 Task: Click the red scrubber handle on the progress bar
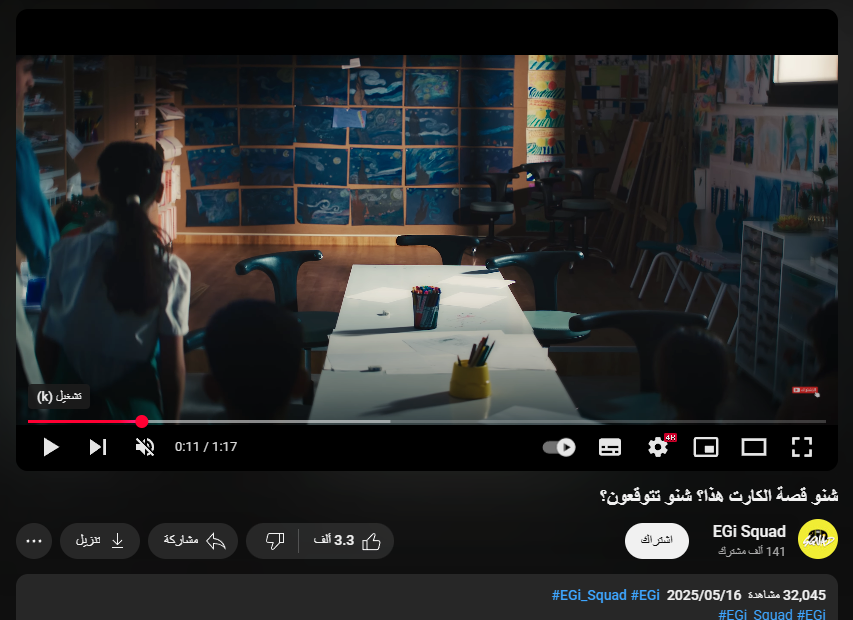pos(142,422)
